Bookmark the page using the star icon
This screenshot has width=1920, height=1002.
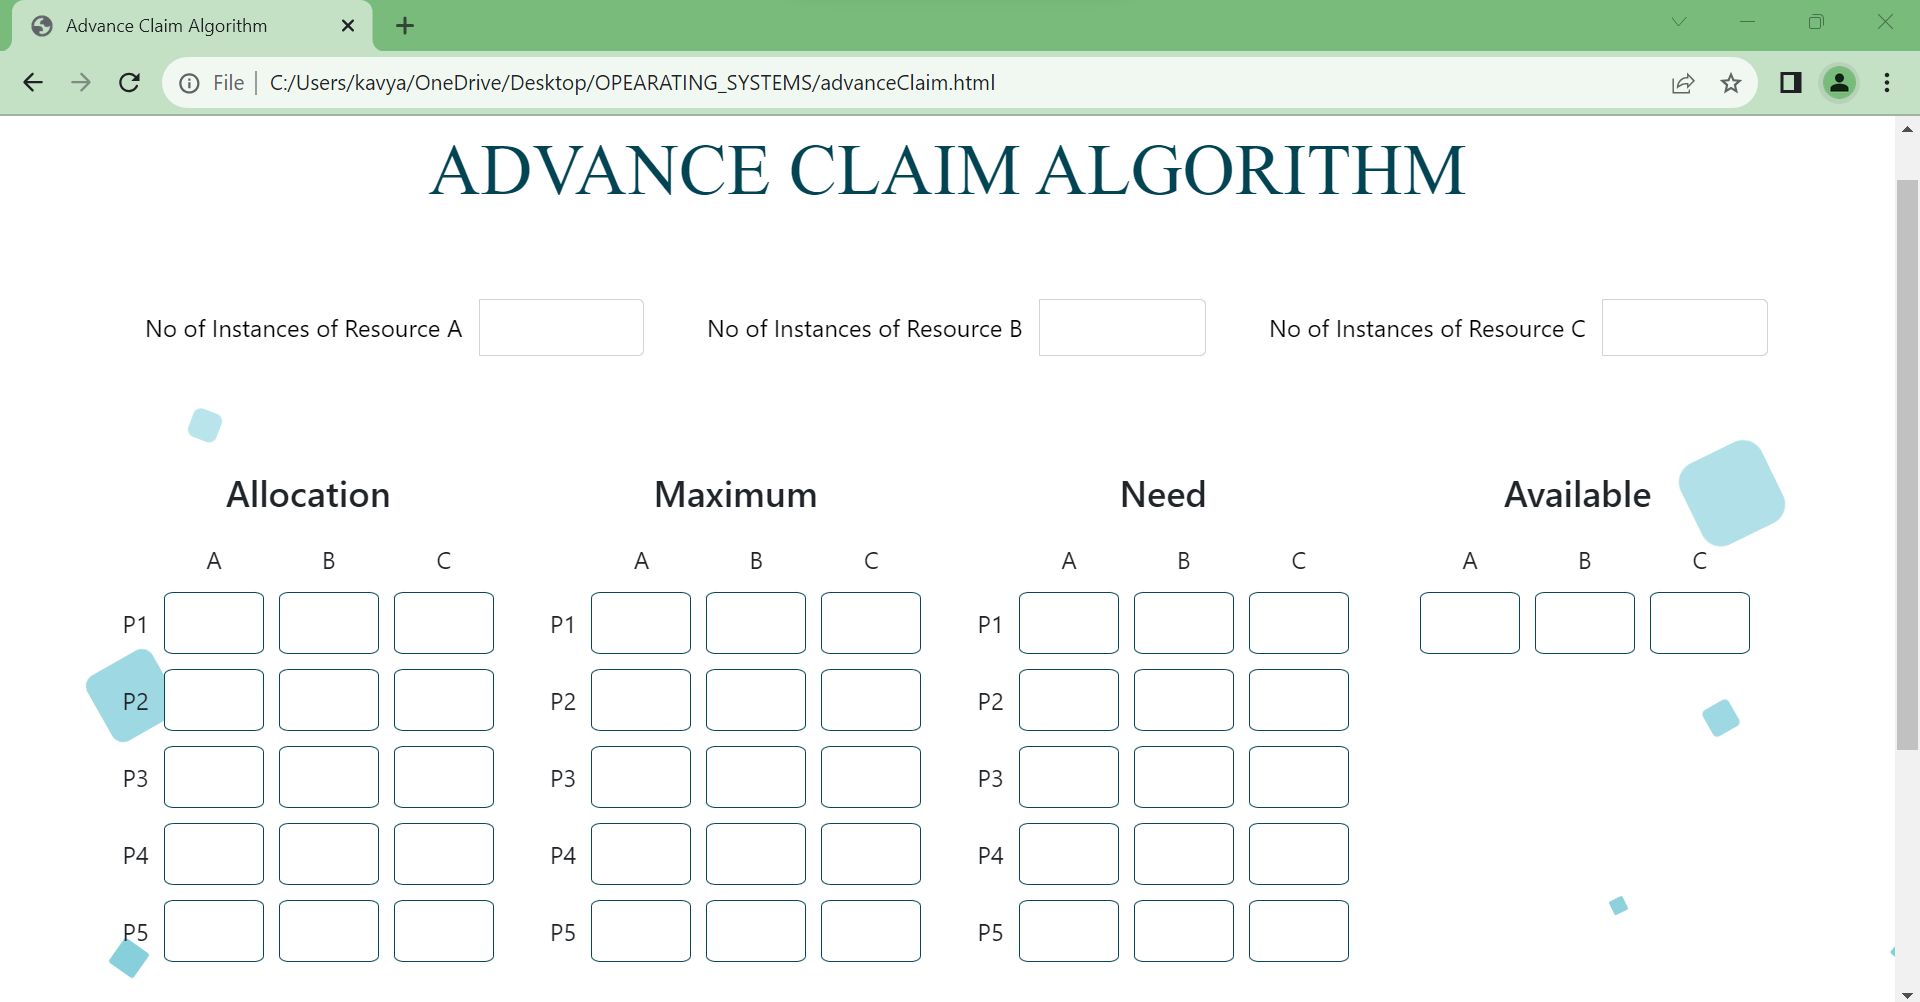[x=1731, y=83]
